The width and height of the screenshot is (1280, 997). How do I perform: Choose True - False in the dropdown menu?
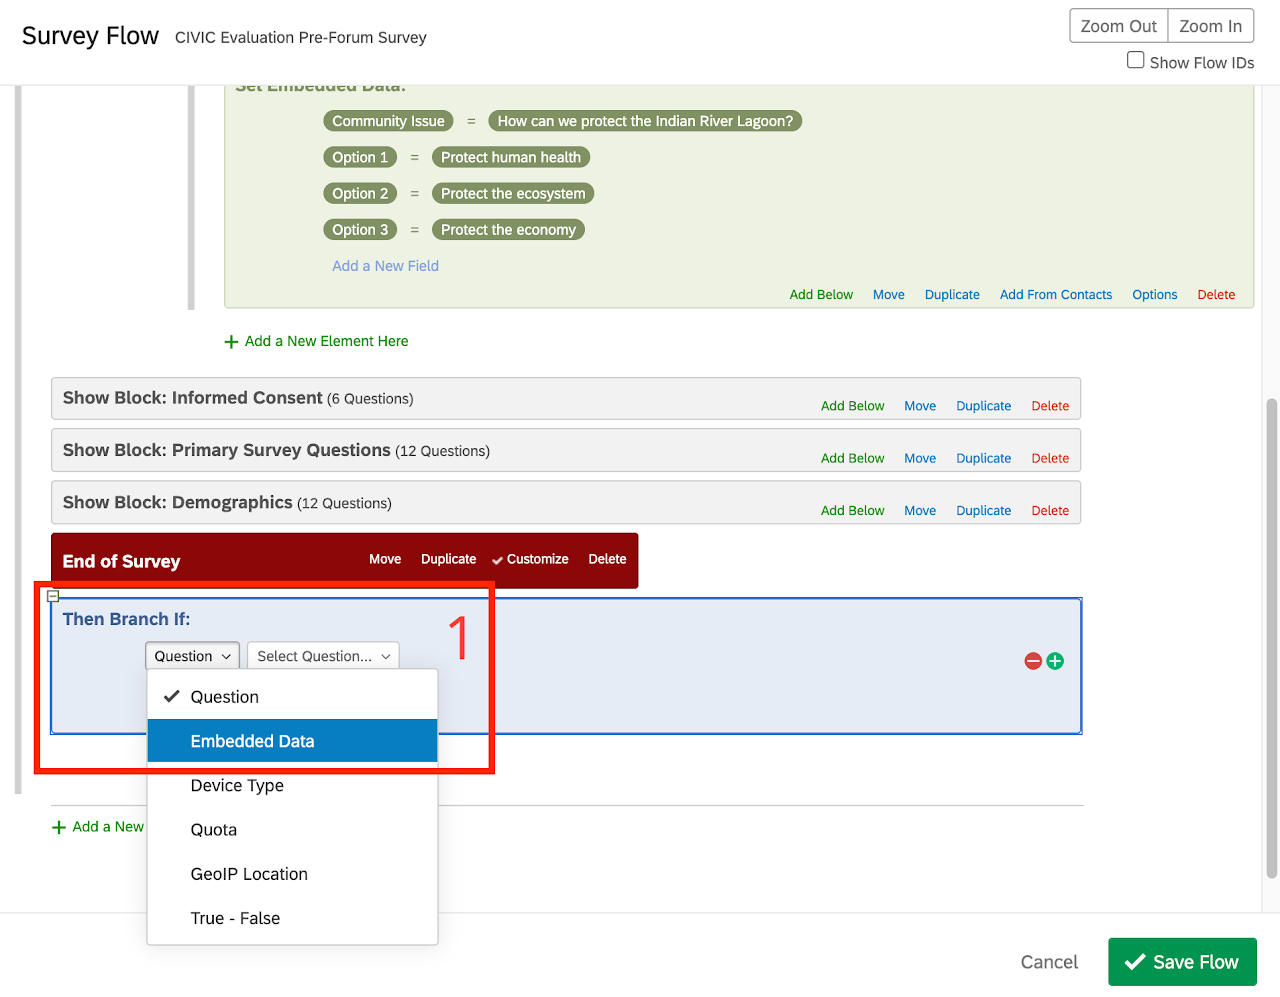tap(292, 918)
